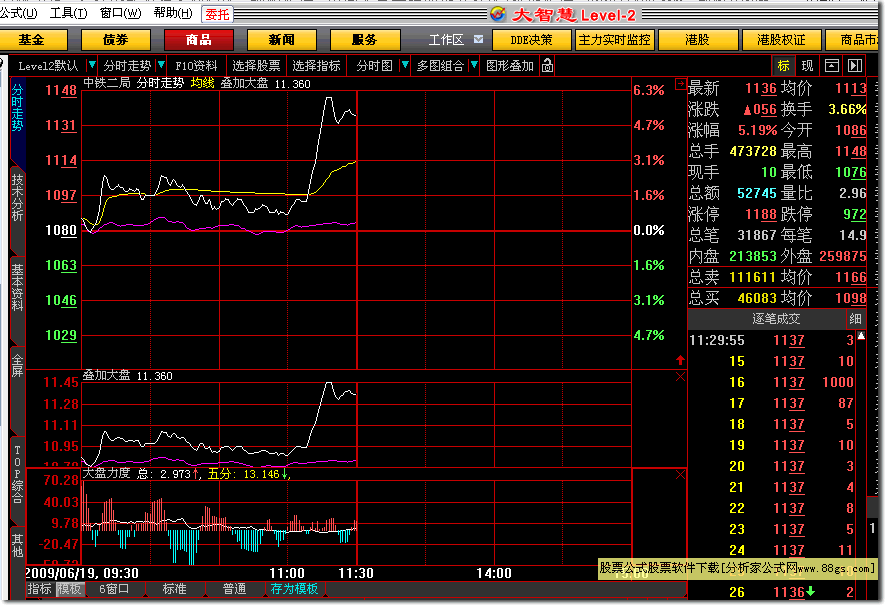Click the envelope icon beside 工作区
This screenshot has height=607, width=888.
pyautogui.click(x=479, y=39)
